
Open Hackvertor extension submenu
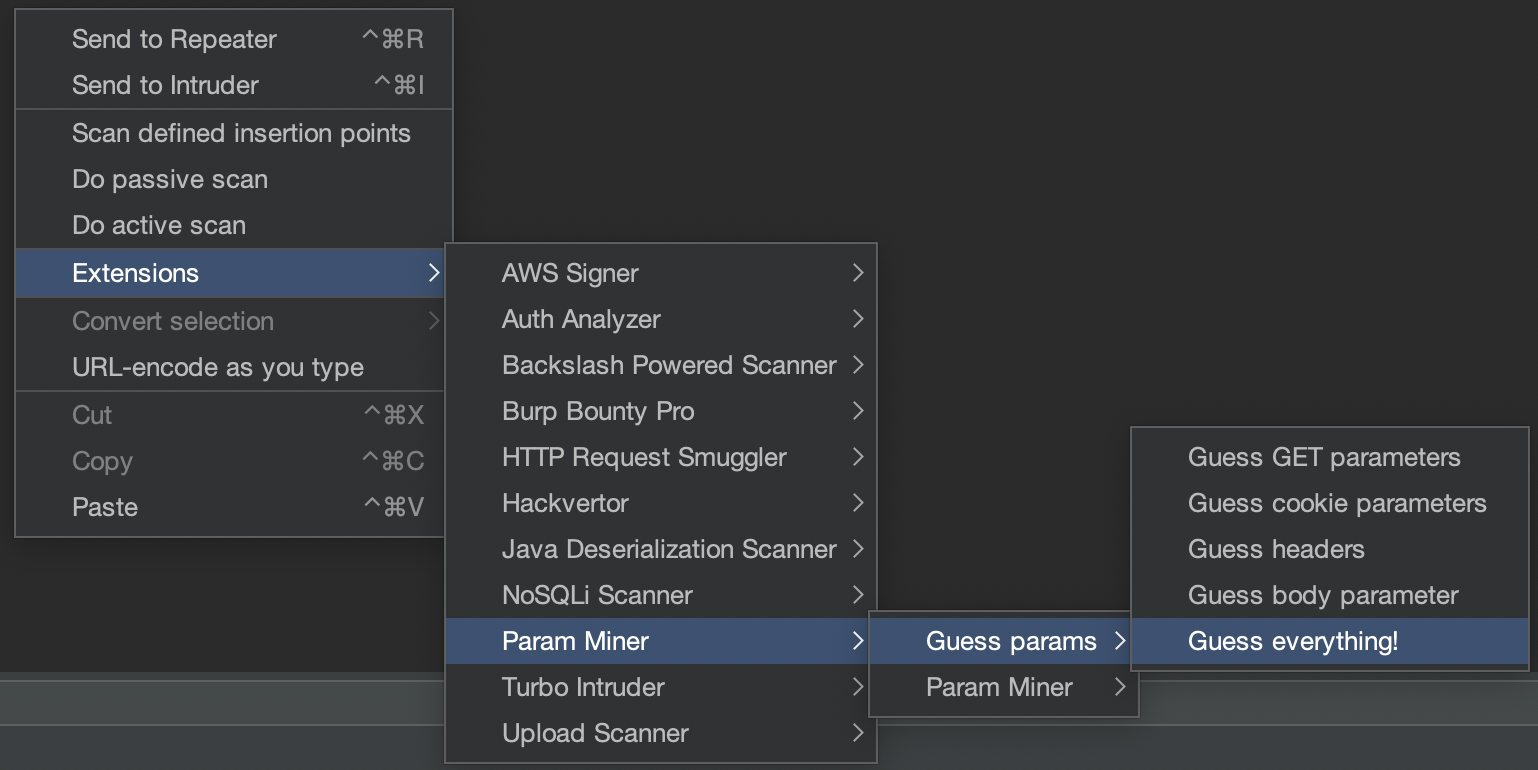click(661, 503)
